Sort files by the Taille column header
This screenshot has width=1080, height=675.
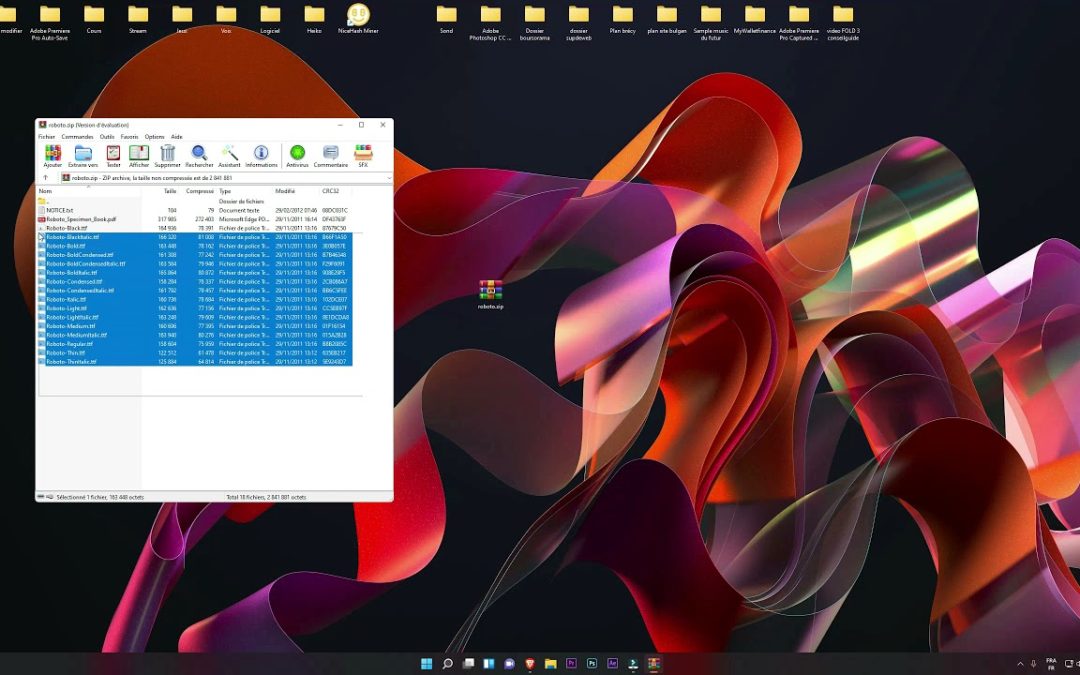click(170, 191)
